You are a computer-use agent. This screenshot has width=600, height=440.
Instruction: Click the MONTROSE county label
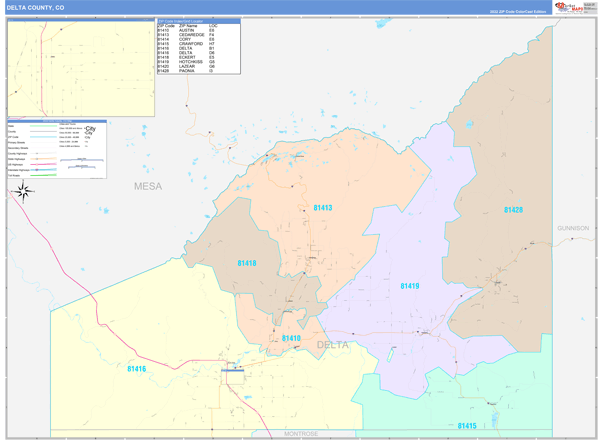click(x=298, y=434)
